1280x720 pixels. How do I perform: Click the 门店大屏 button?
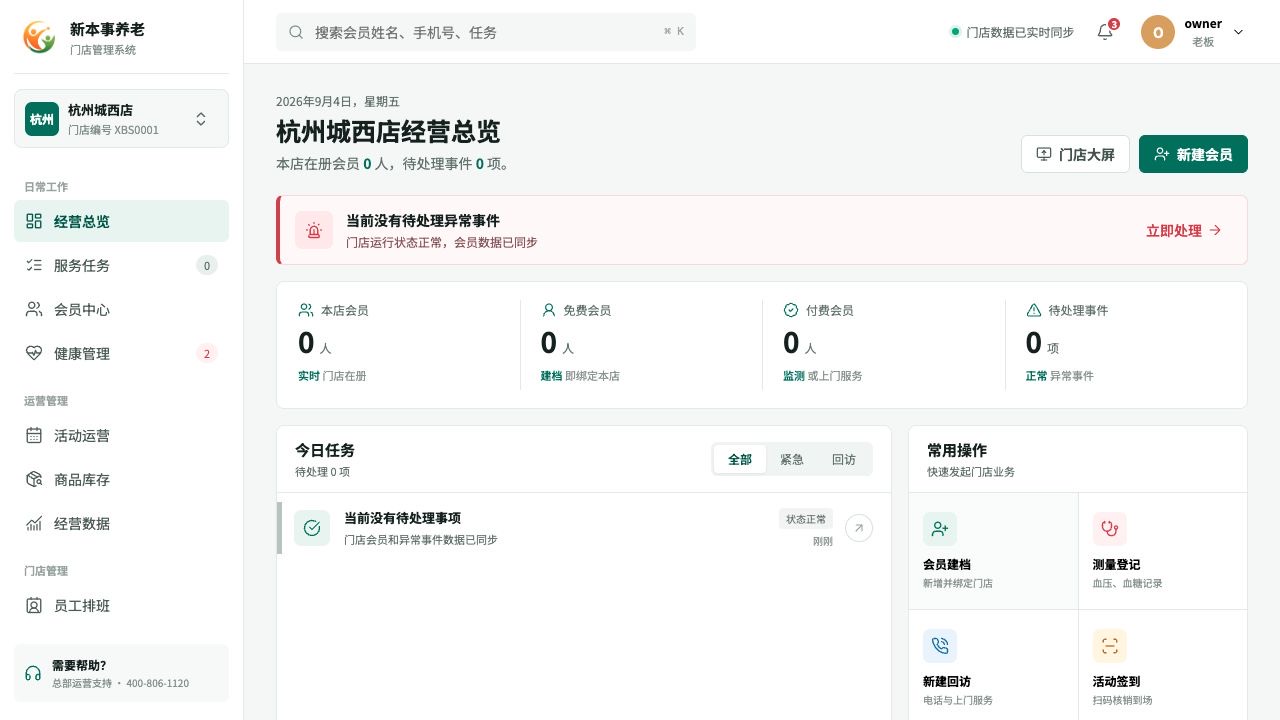click(x=1075, y=154)
